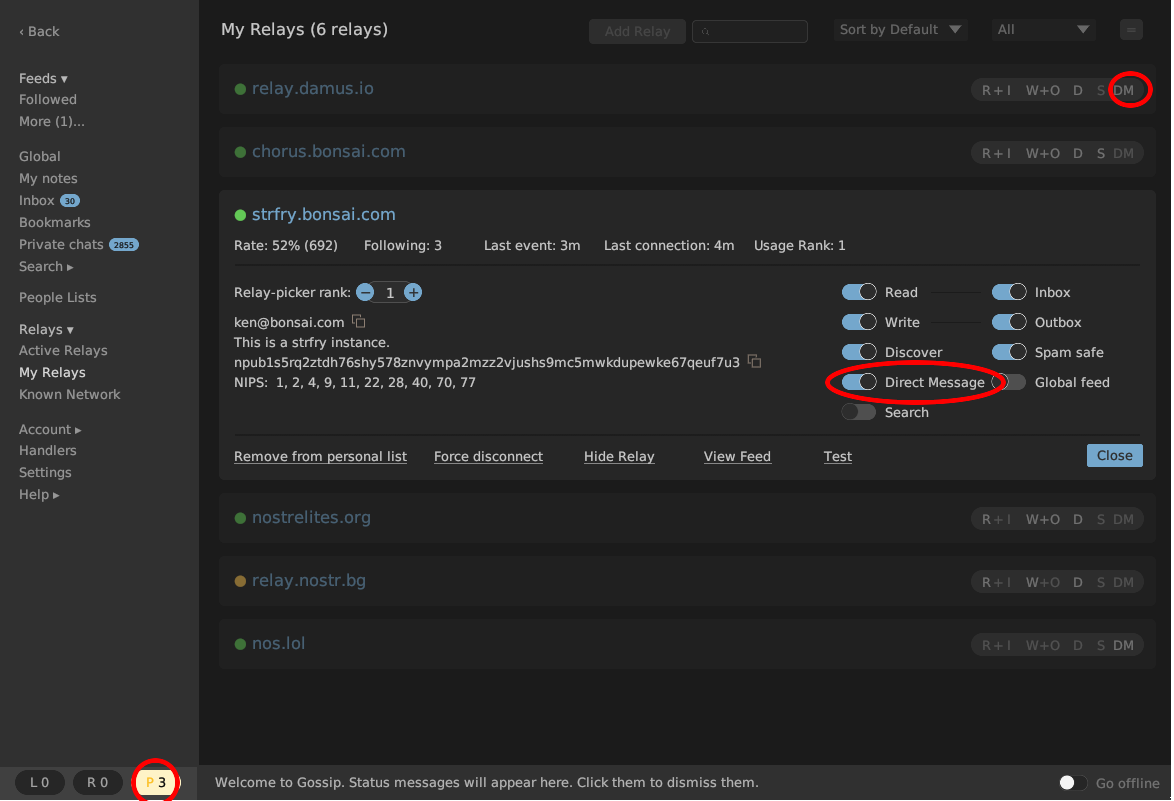The image size is (1174, 801).
Task: Toggle W+O usage on relay.damus.io row
Action: point(1042,90)
